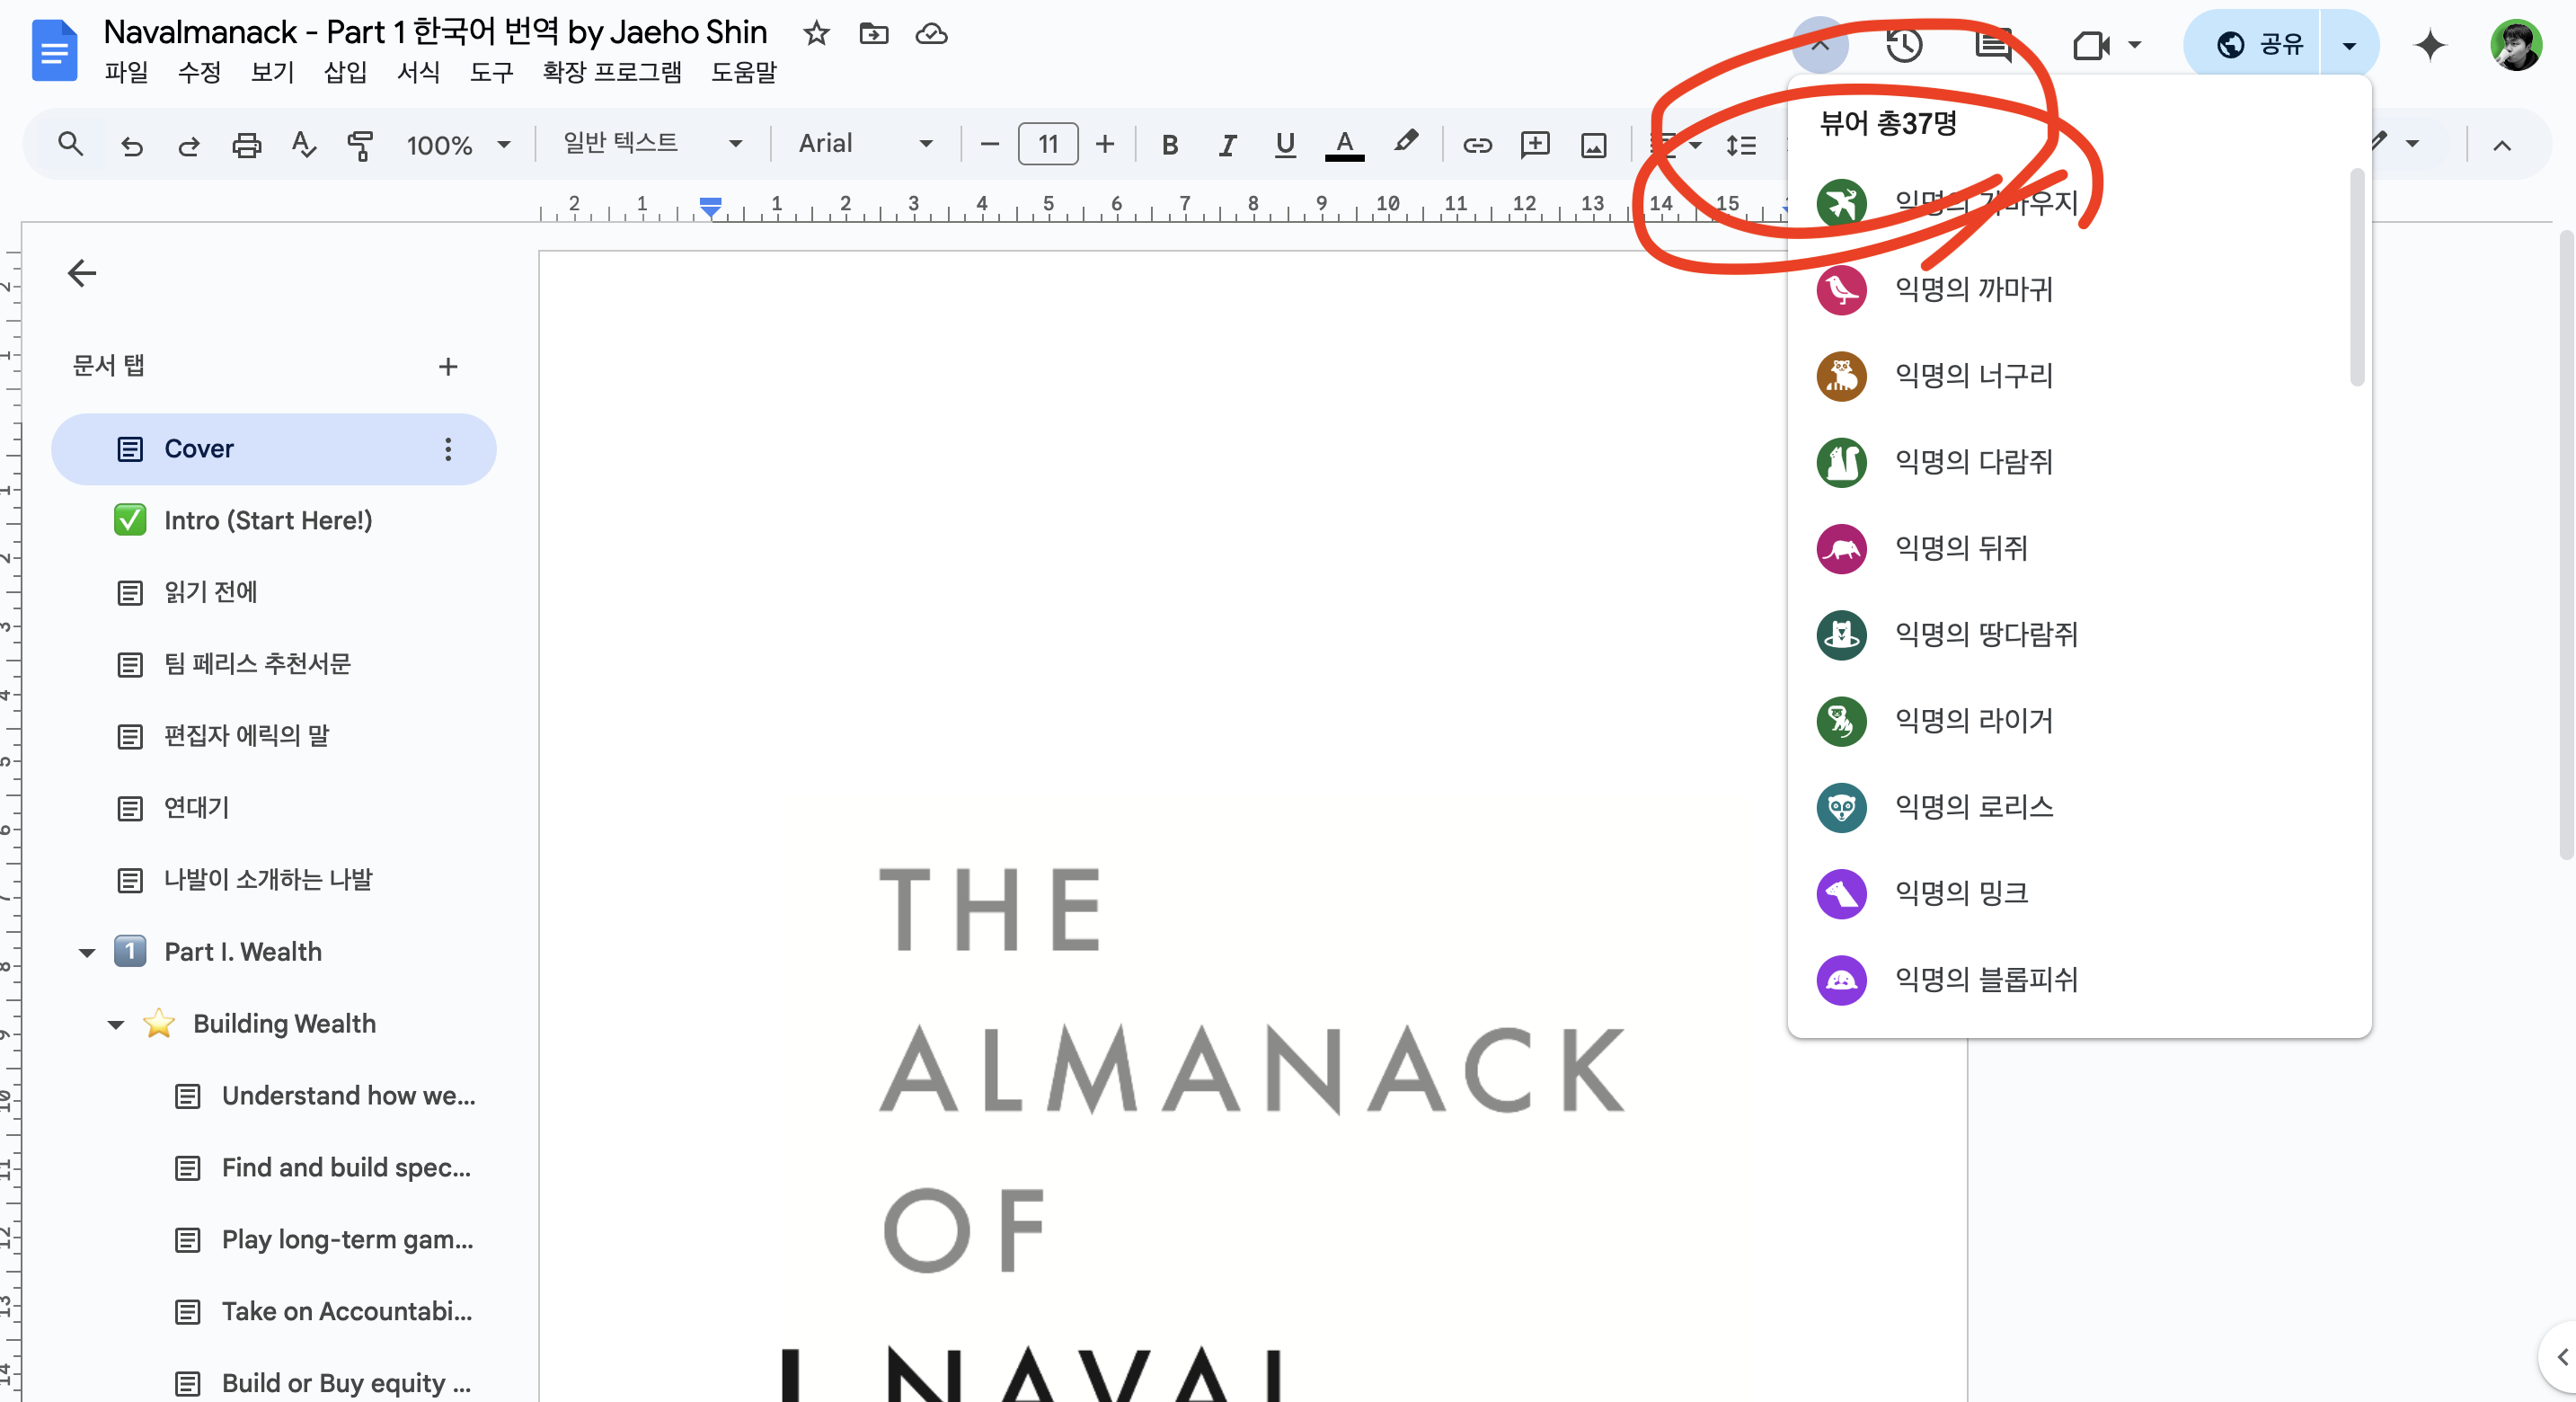Click the search magnifier in the toolbar
Image resolution: width=2576 pixels, height=1402 pixels.
(70, 144)
